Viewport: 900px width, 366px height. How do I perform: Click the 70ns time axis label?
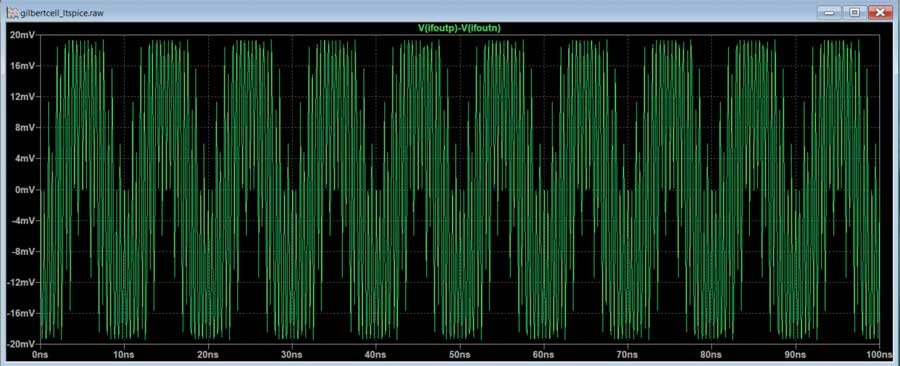tap(627, 355)
